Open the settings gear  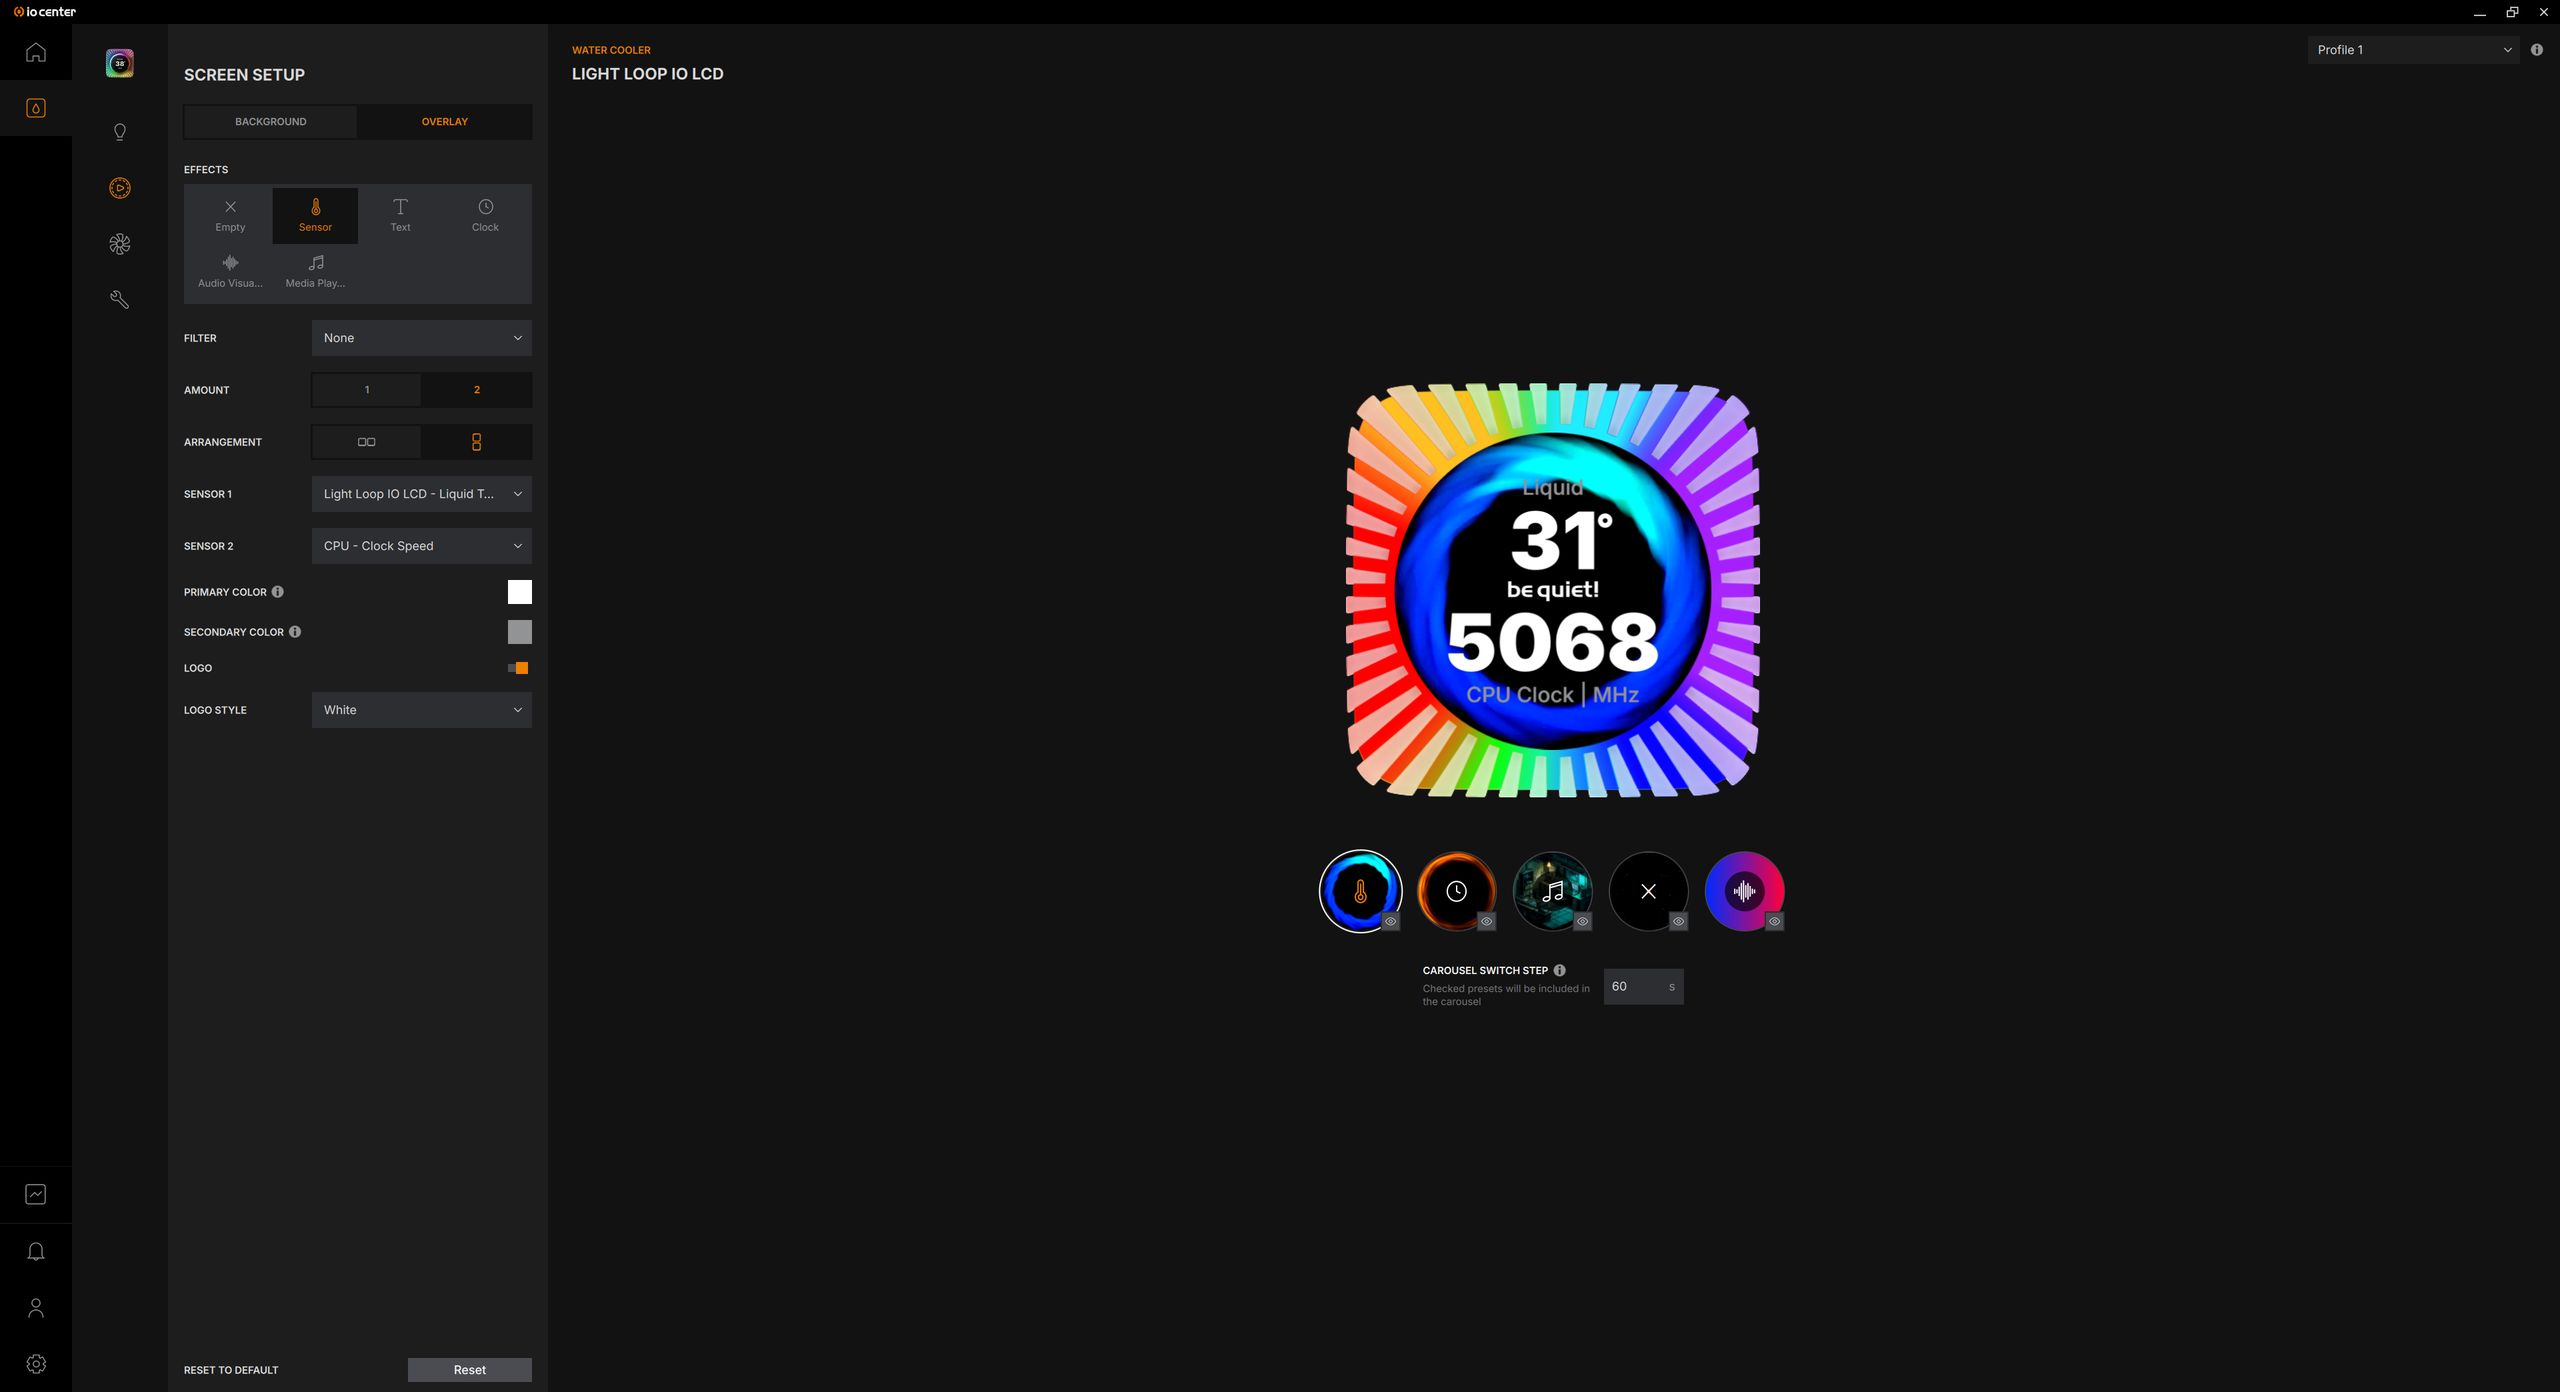pos(36,1364)
